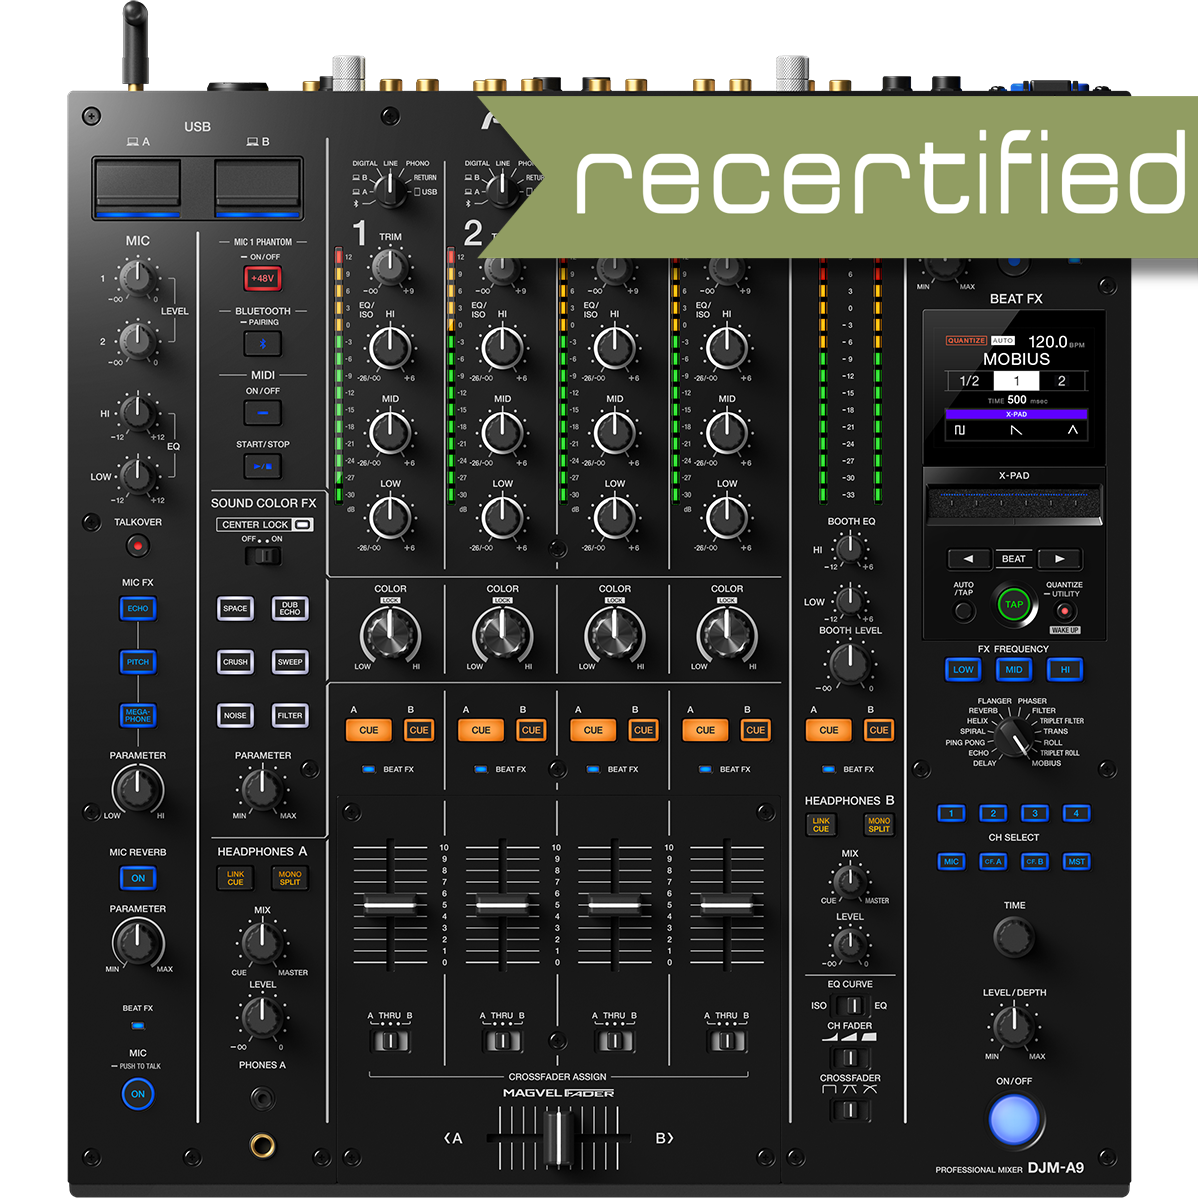Click Headphones A MONO SPLIT button

(290, 879)
